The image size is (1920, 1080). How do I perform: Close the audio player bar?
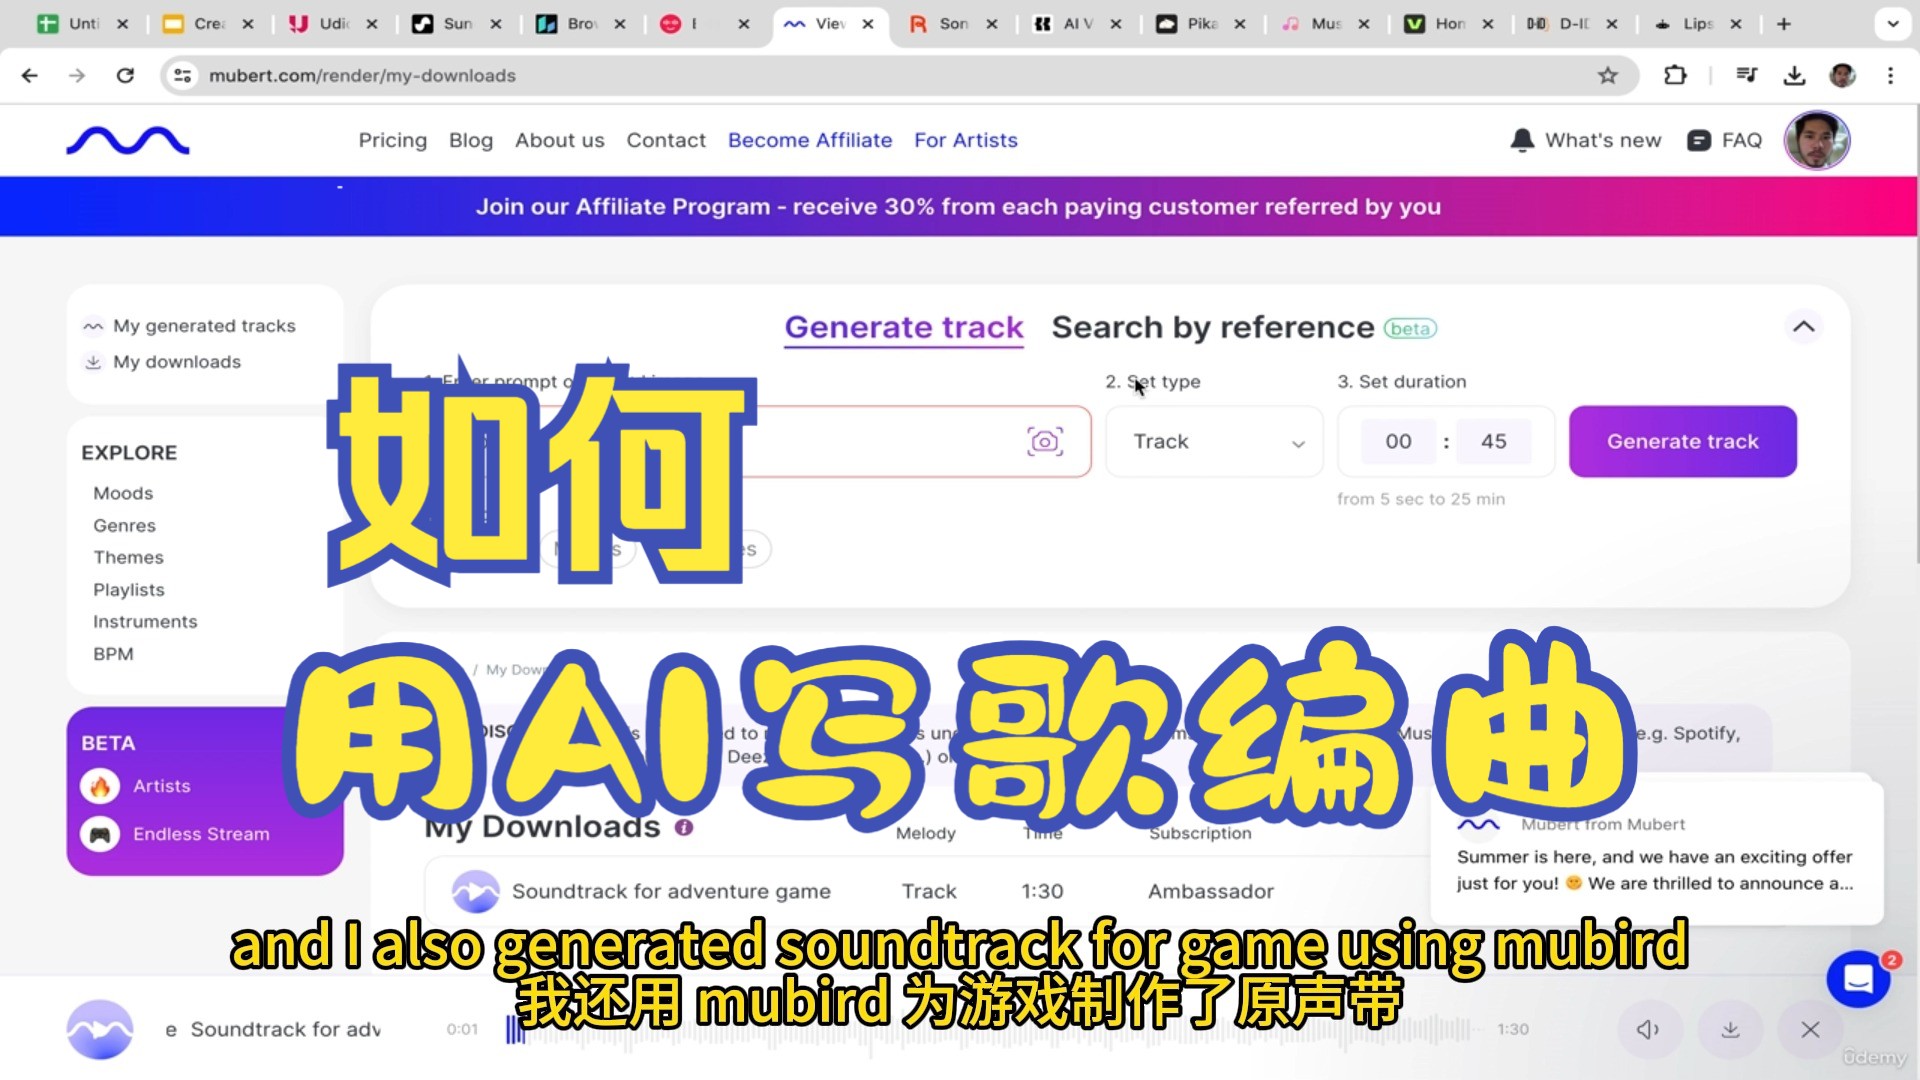click(x=1810, y=1029)
